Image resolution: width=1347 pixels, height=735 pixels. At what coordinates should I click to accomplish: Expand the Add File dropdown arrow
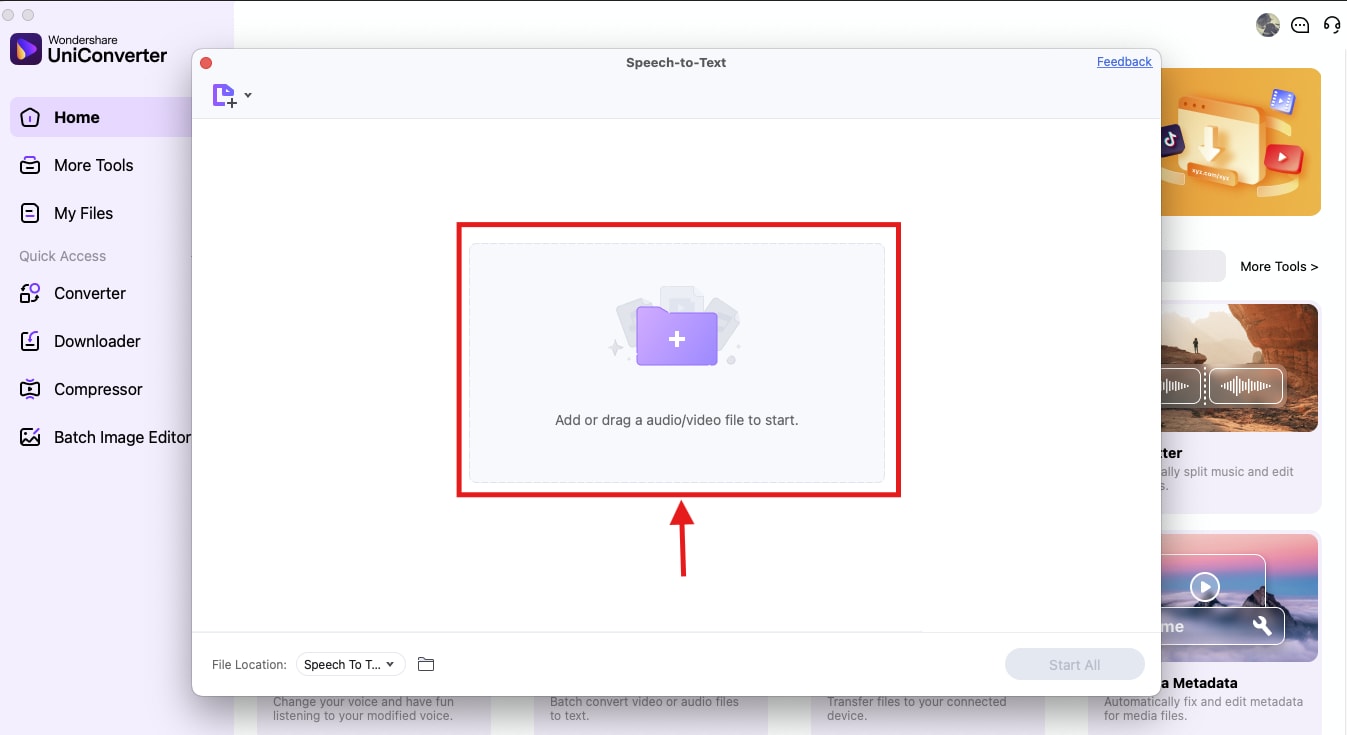pos(248,96)
